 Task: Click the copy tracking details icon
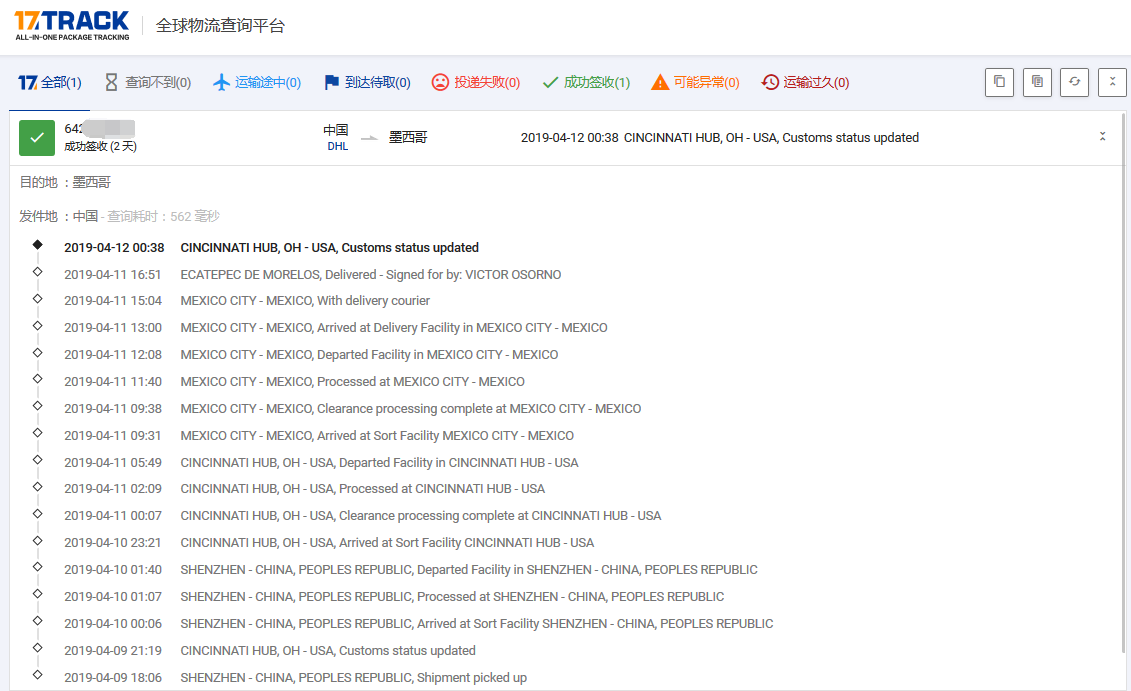tap(1037, 82)
